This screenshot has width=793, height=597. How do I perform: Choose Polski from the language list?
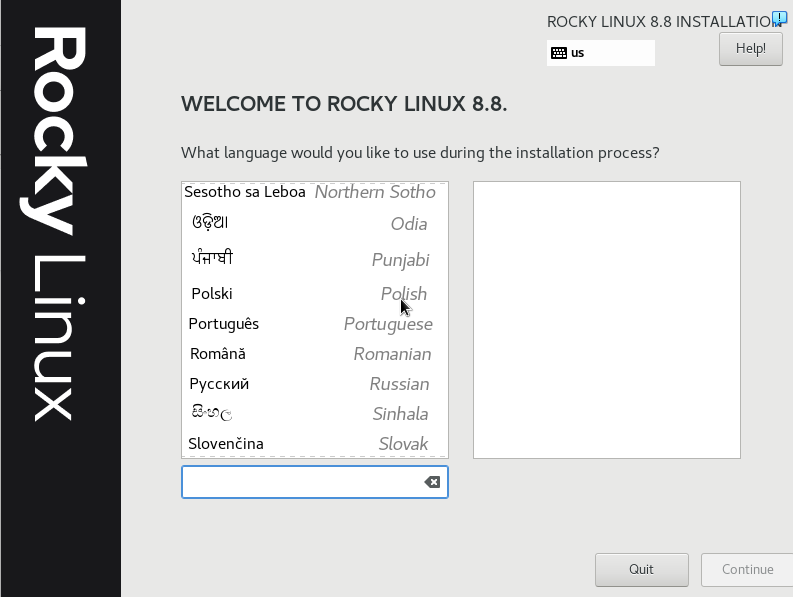(315, 293)
